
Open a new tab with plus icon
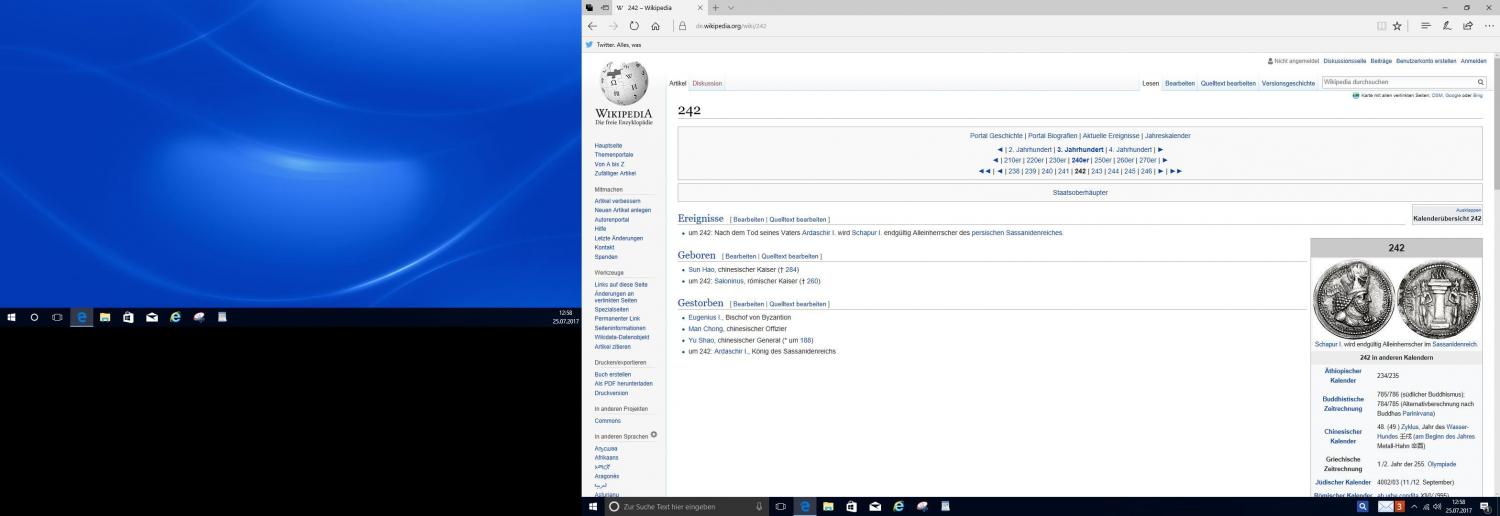click(x=716, y=8)
